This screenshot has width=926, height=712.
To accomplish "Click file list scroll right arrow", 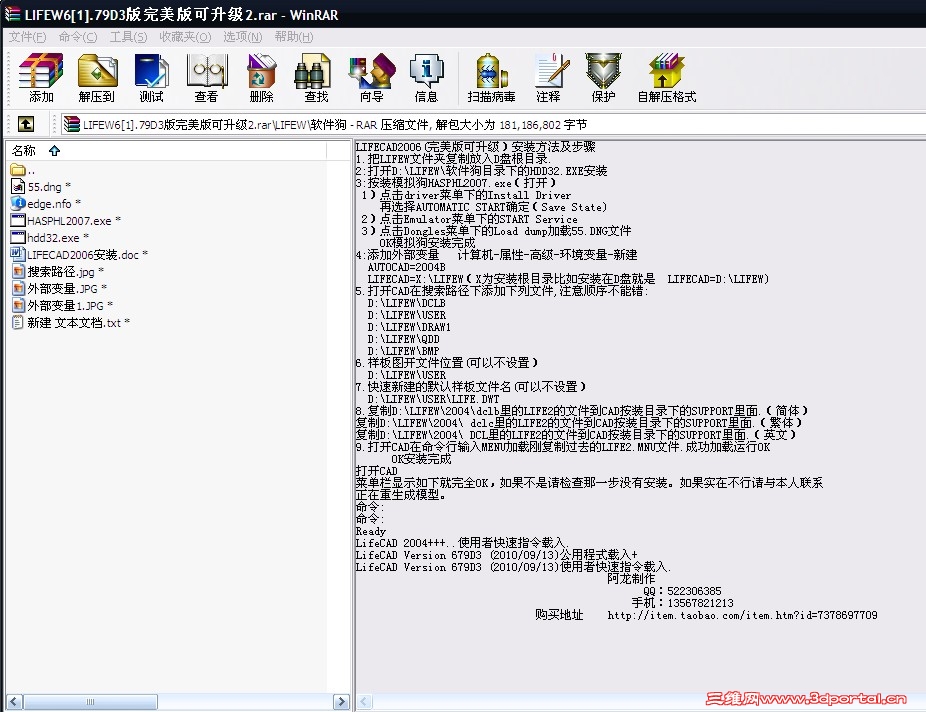I will click(x=341, y=701).
